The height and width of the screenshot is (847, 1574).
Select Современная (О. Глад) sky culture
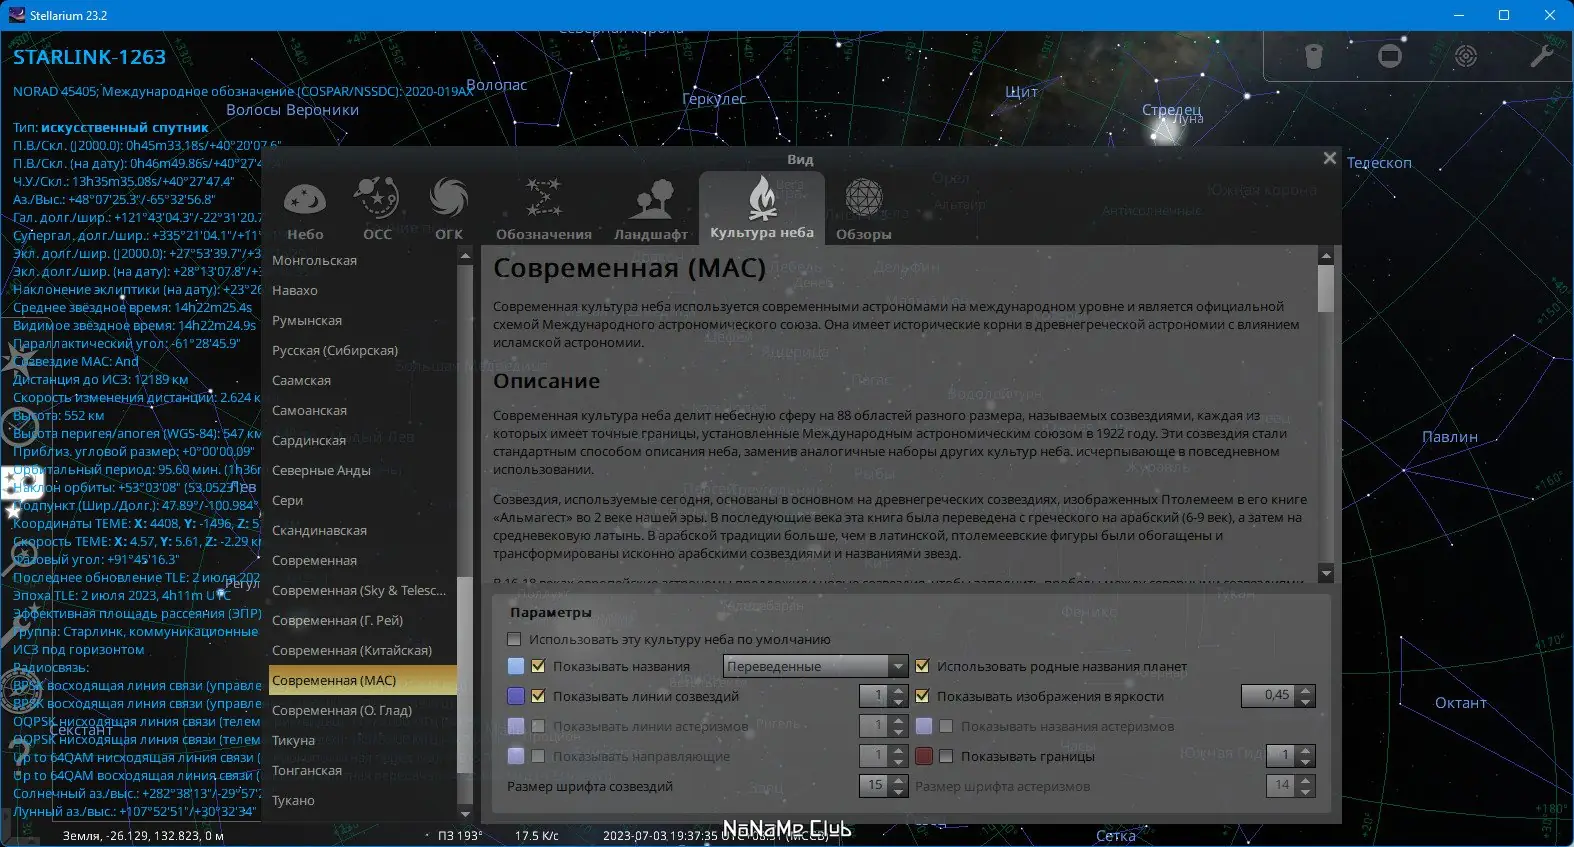pyautogui.click(x=363, y=710)
